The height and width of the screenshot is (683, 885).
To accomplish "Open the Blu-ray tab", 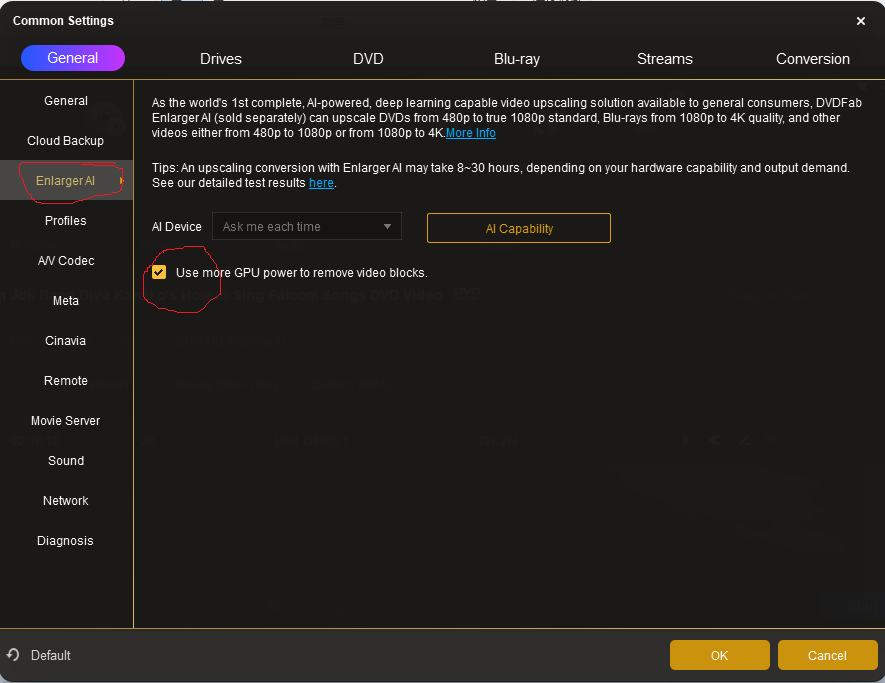I will point(516,59).
